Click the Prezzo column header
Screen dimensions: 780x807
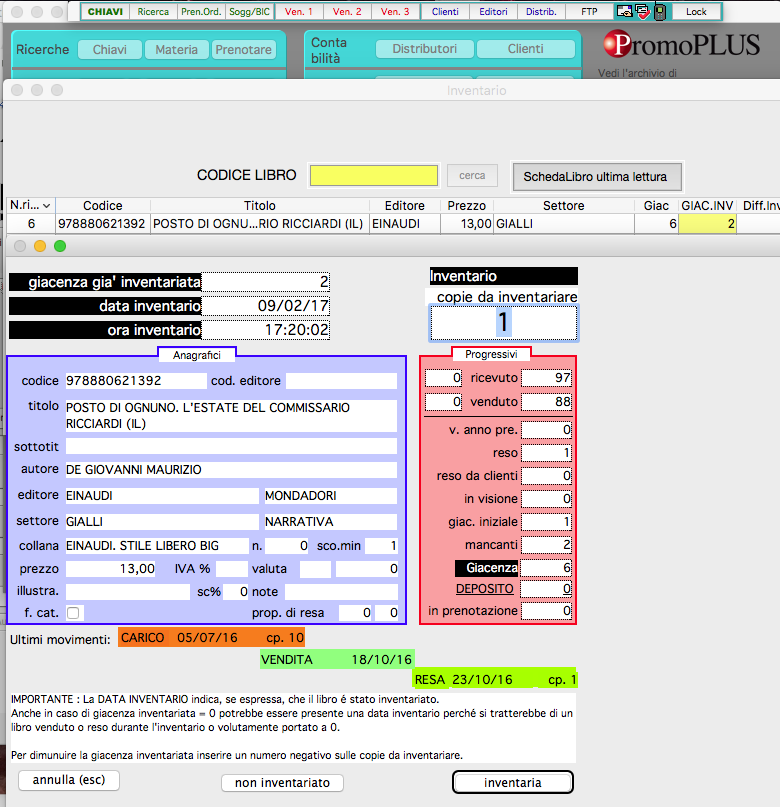[467, 206]
